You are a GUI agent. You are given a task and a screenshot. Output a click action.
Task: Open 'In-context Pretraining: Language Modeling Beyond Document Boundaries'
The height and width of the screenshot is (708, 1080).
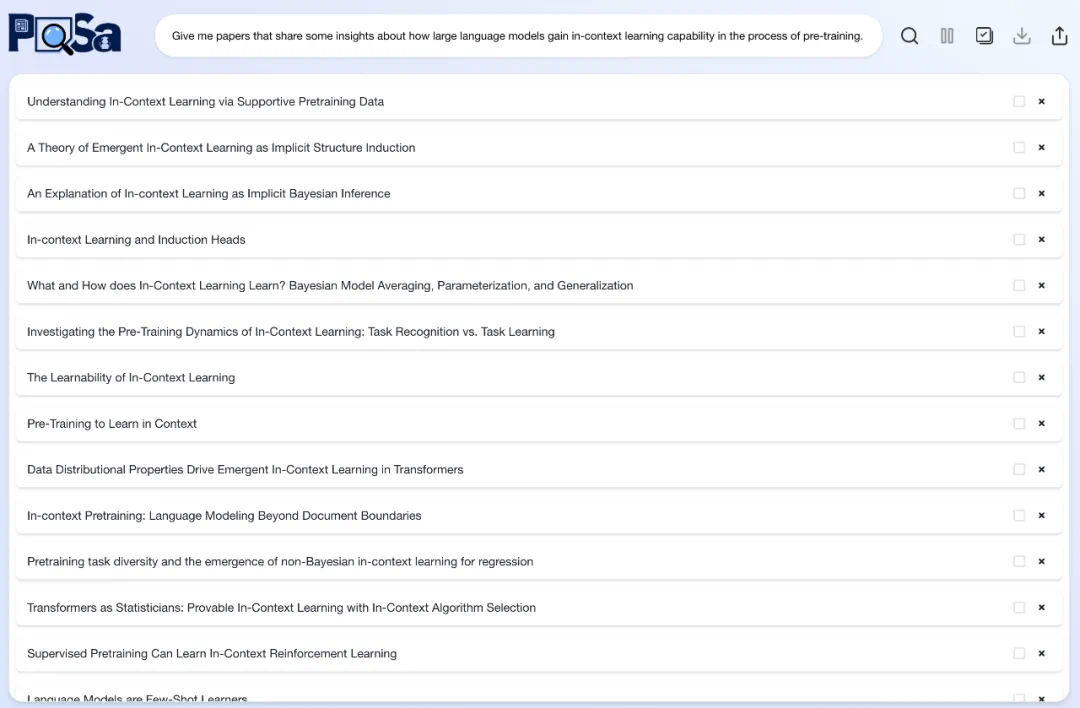point(224,515)
